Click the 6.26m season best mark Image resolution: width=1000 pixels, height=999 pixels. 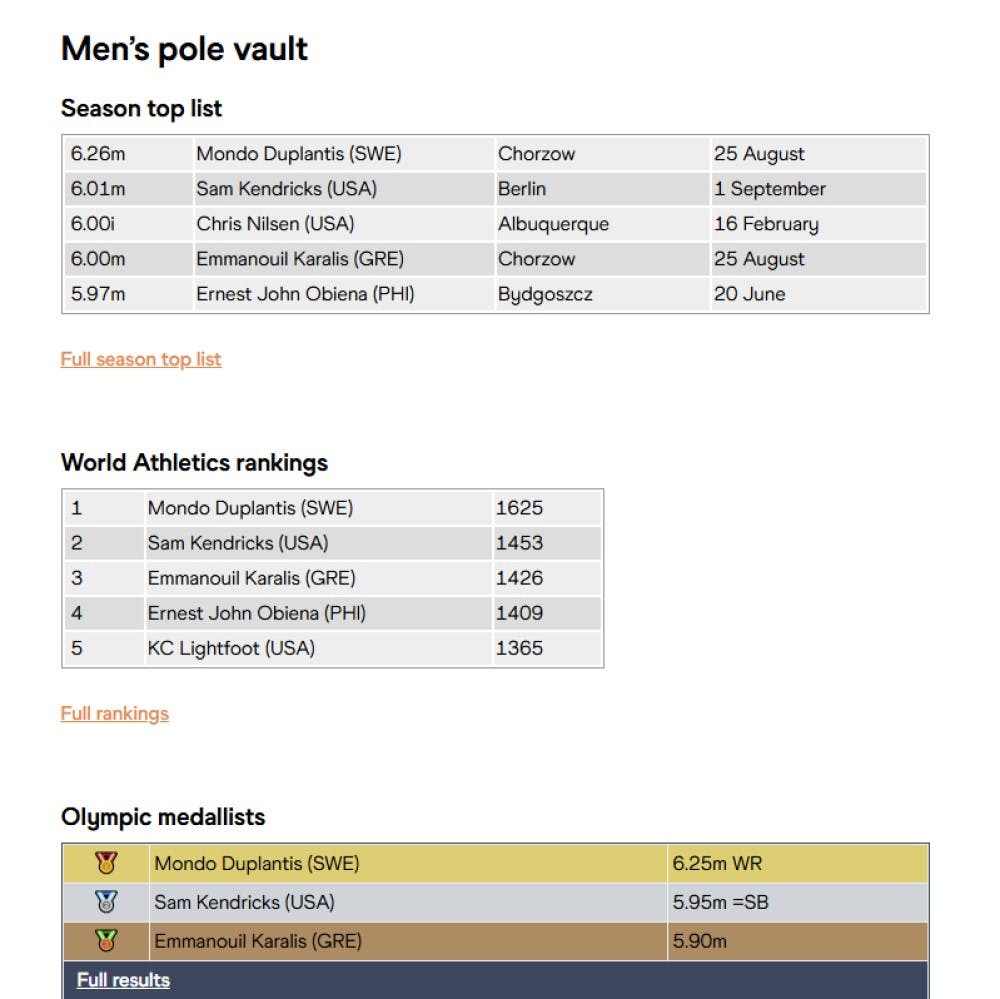click(x=98, y=154)
